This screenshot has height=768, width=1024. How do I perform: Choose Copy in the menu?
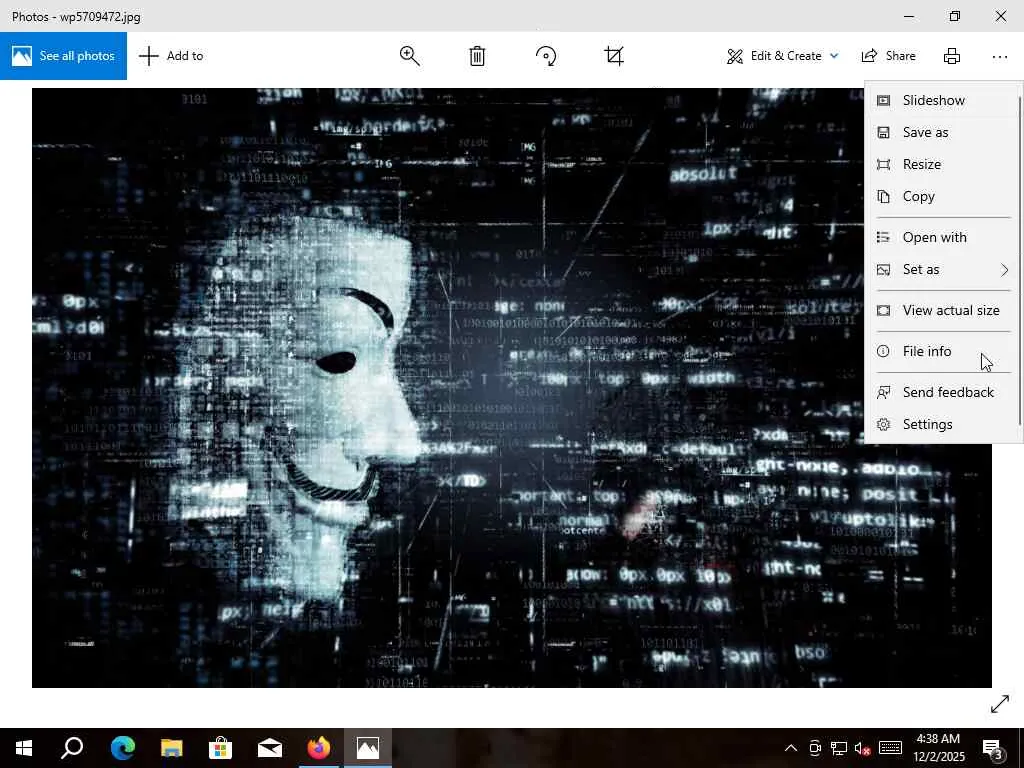pyautogui.click(x=941, y=197)
